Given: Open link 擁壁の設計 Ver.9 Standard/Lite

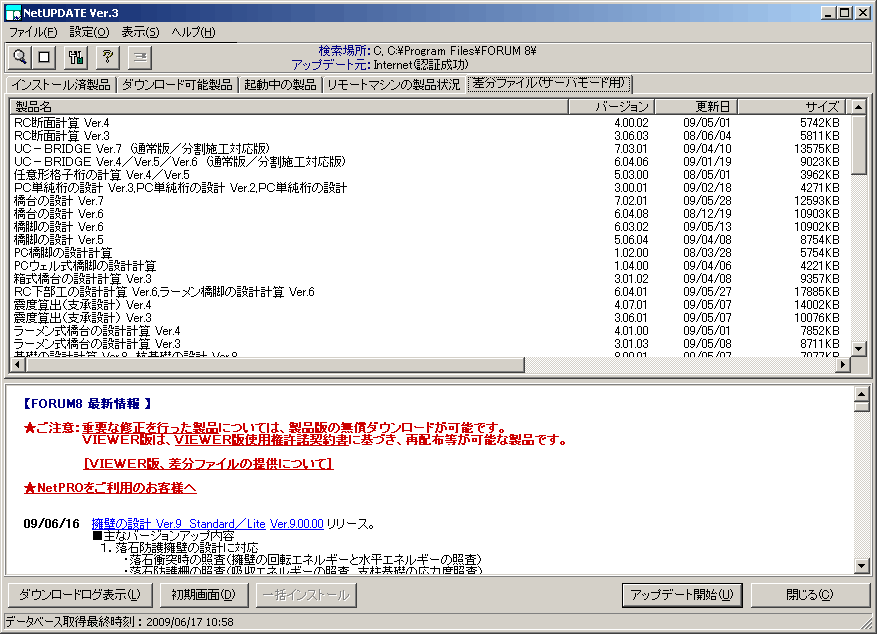Looking at the screenshot, I should (178, 524).
